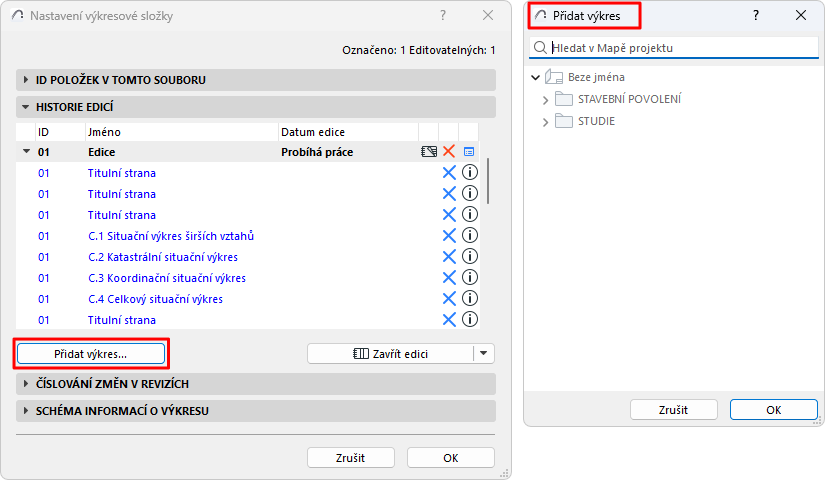Image resolution: width=825 pixels, height=480 pixels.
Task: Expand the STUDIE folder
Action: 545,121
